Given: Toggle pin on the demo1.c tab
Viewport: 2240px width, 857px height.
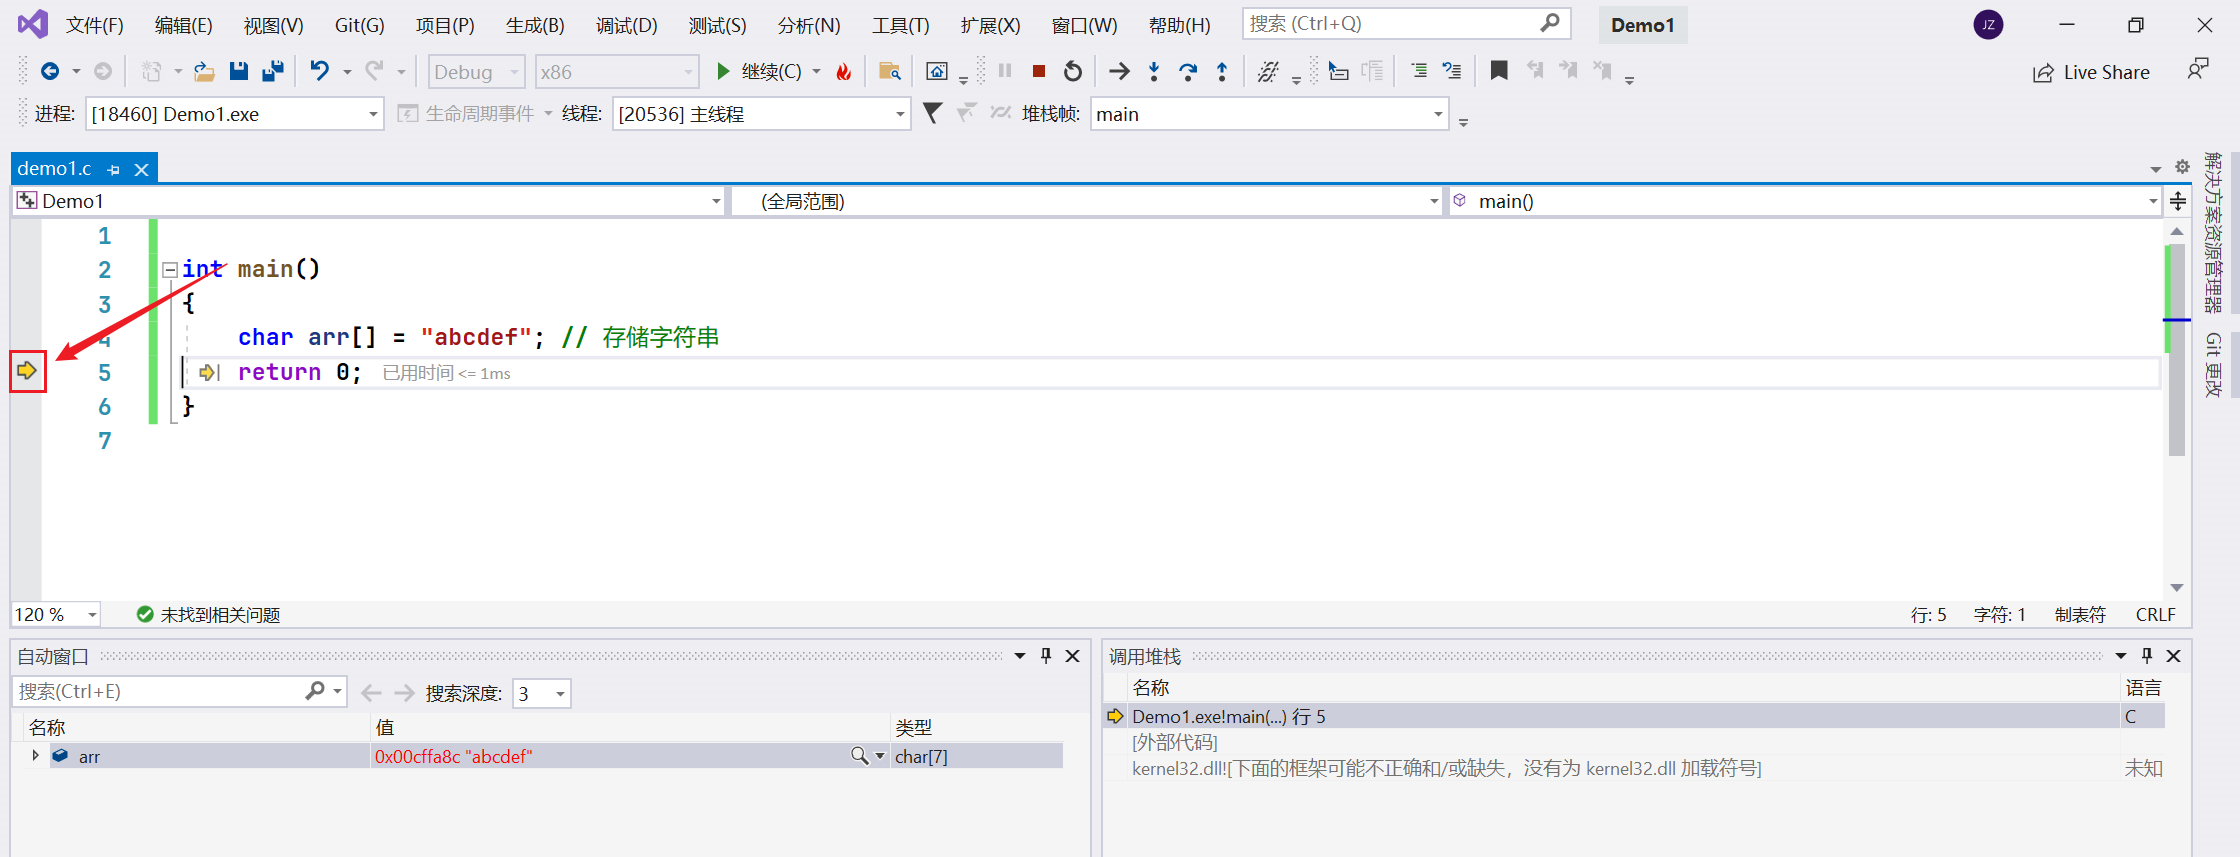Looking at the screenshot, I should click(114, 170).
